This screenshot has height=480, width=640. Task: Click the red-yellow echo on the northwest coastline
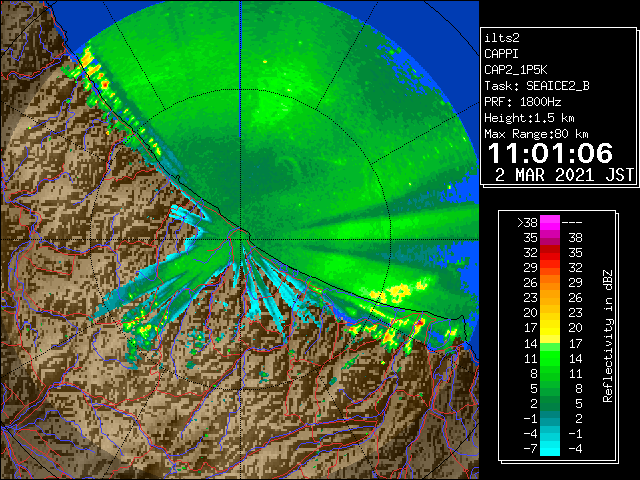tap(95, 71)
